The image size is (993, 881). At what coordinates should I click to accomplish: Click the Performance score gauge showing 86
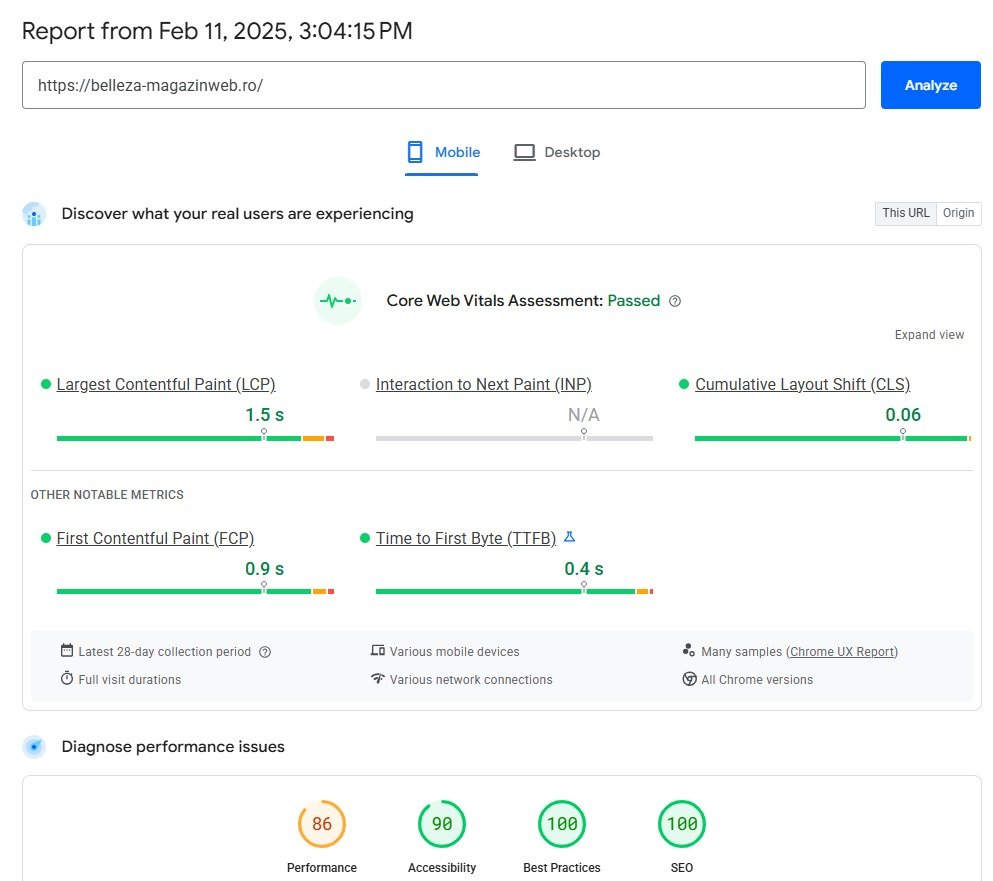pyautogui.click(x=321, y=824)
